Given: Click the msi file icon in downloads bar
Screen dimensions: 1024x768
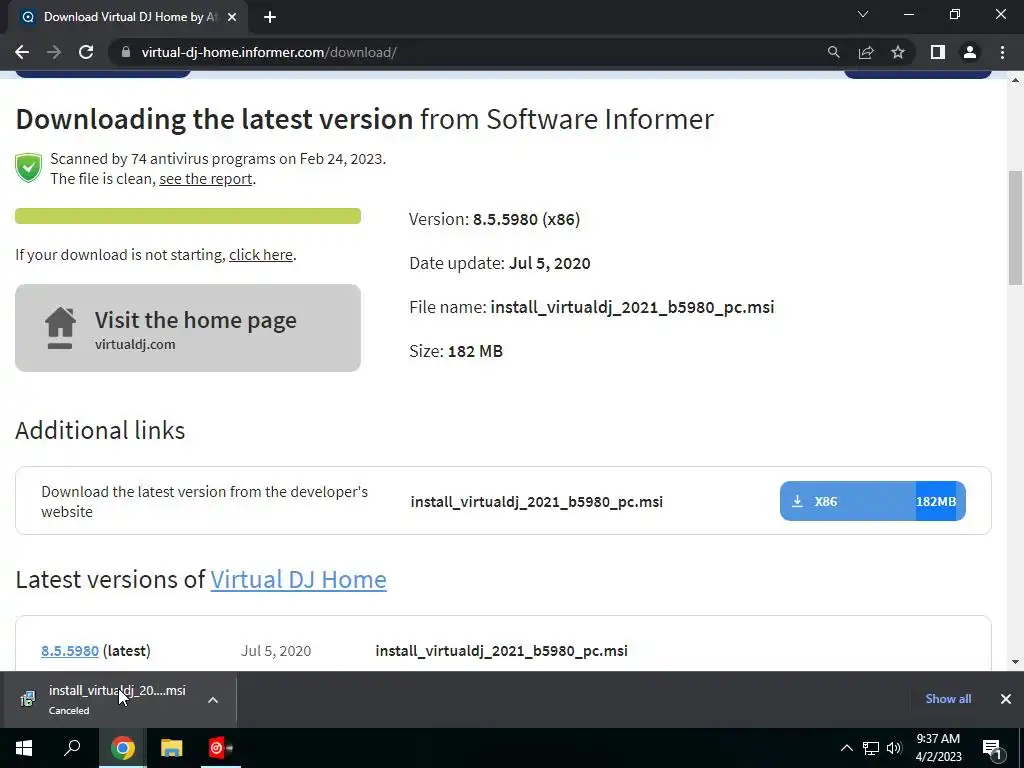Looking at the screenshot, I should [27, 699].
